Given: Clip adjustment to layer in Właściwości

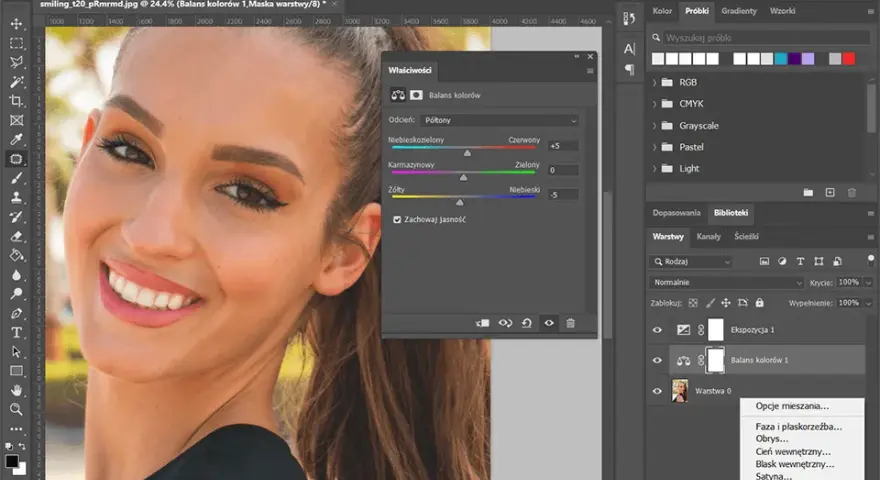Looking at the screenshot, I should (x=483, y=323).
